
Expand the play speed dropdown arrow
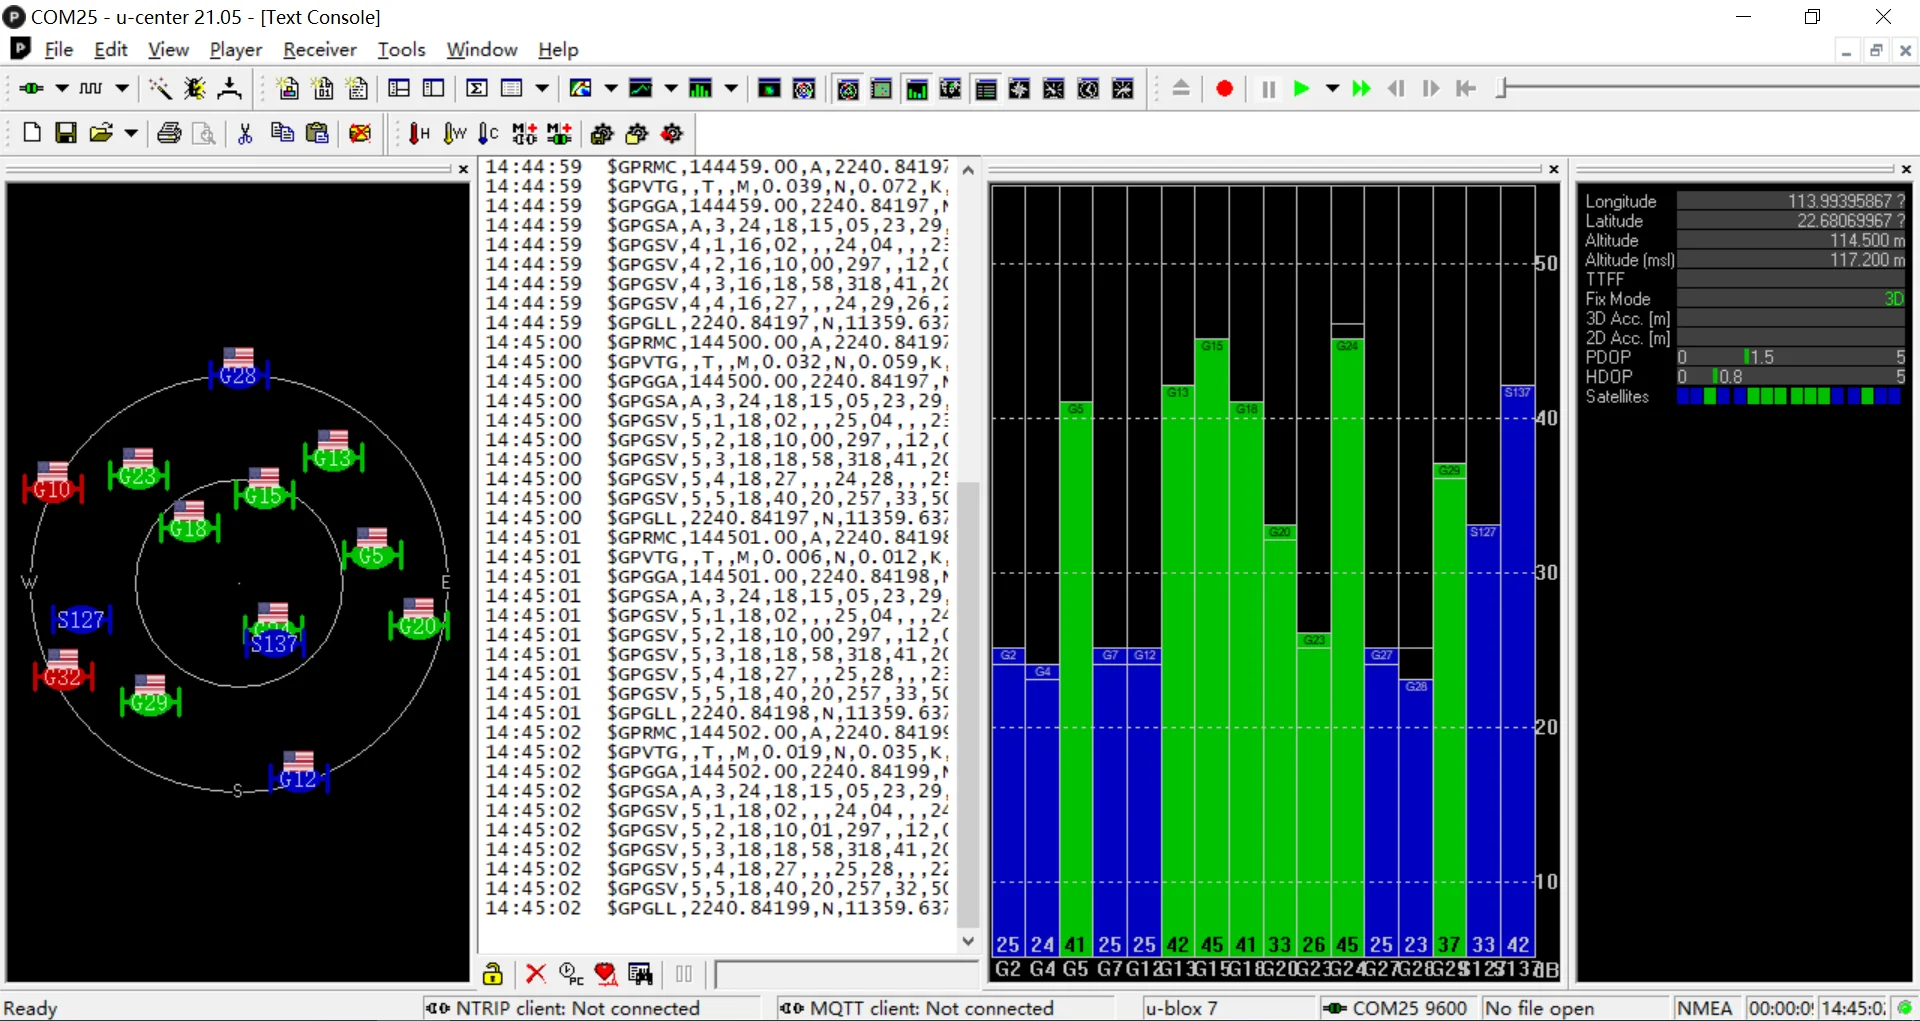point(1332,89)
